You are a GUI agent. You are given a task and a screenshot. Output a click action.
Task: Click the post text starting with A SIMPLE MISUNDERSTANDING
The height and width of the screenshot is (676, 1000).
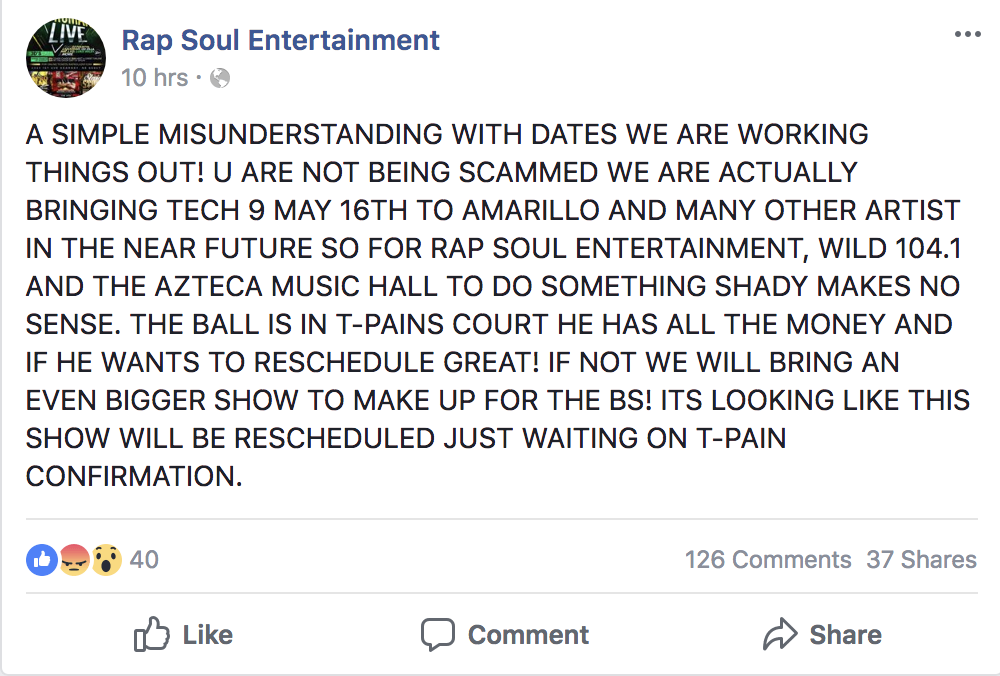pos(498,305)
